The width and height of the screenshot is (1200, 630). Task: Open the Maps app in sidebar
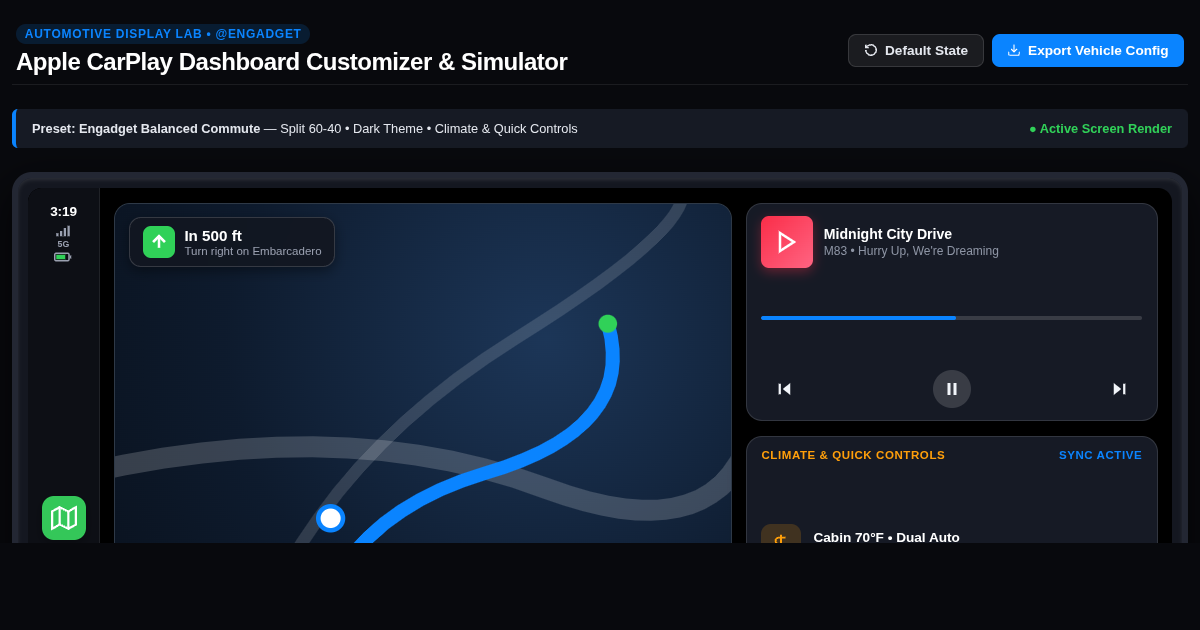pos(64,518)
